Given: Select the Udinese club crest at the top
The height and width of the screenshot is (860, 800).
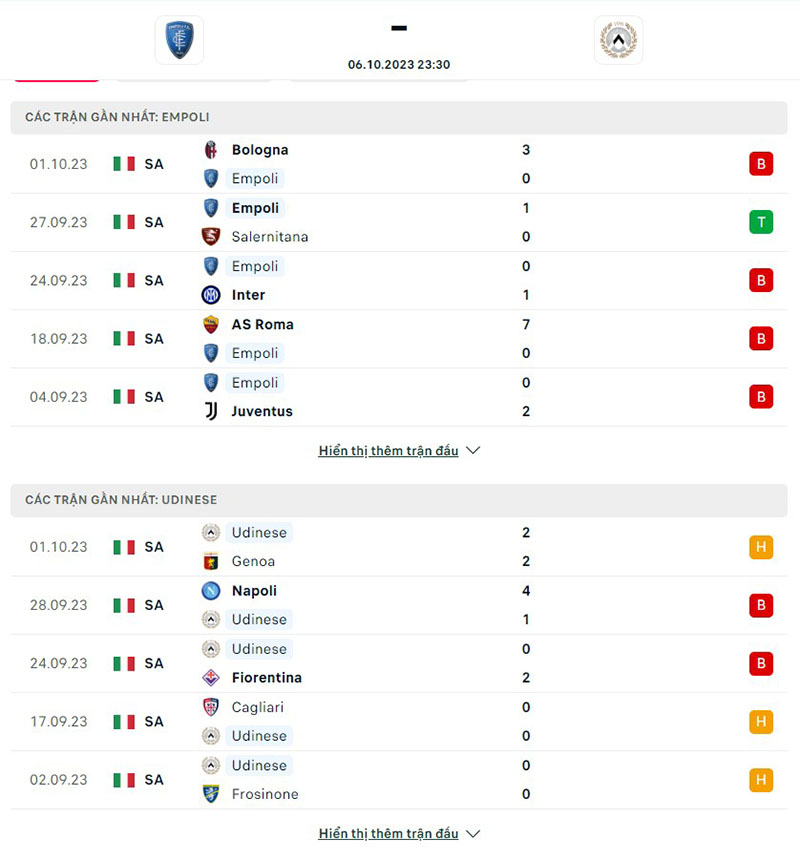Looking at the screenshot, I should pyautogui.click(x=618, y=40).
